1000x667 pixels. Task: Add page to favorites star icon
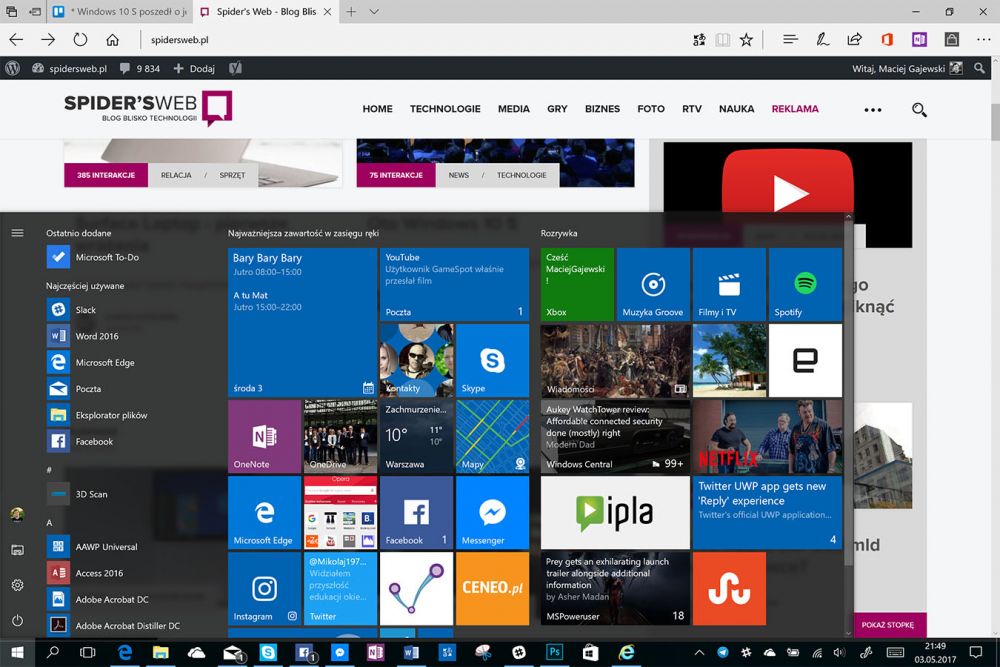tap(746, 40)
